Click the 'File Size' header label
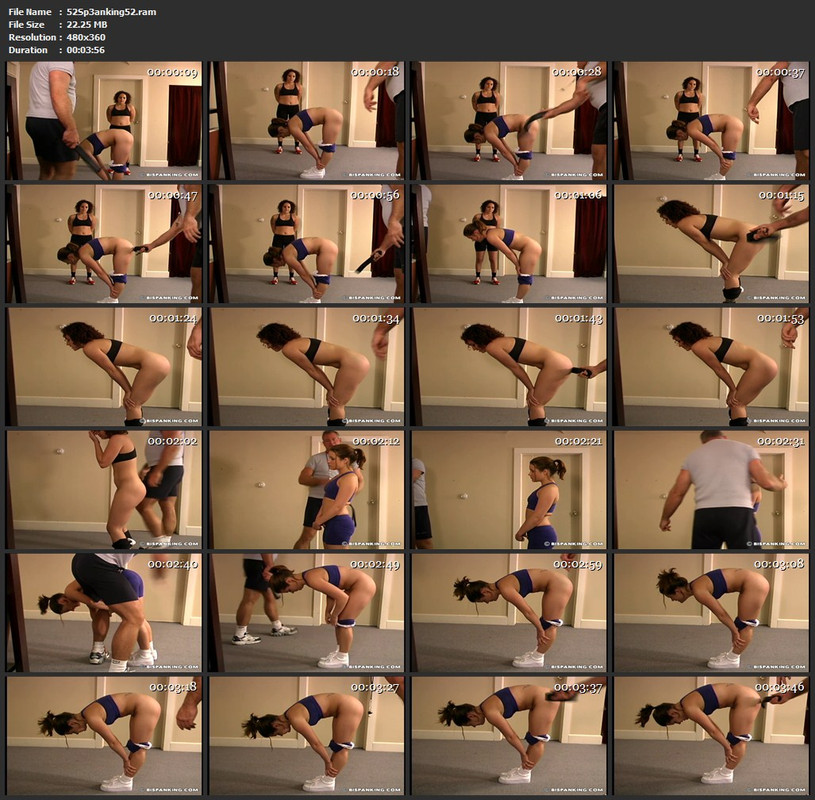 pyautogui.click(x=27, y=24)
